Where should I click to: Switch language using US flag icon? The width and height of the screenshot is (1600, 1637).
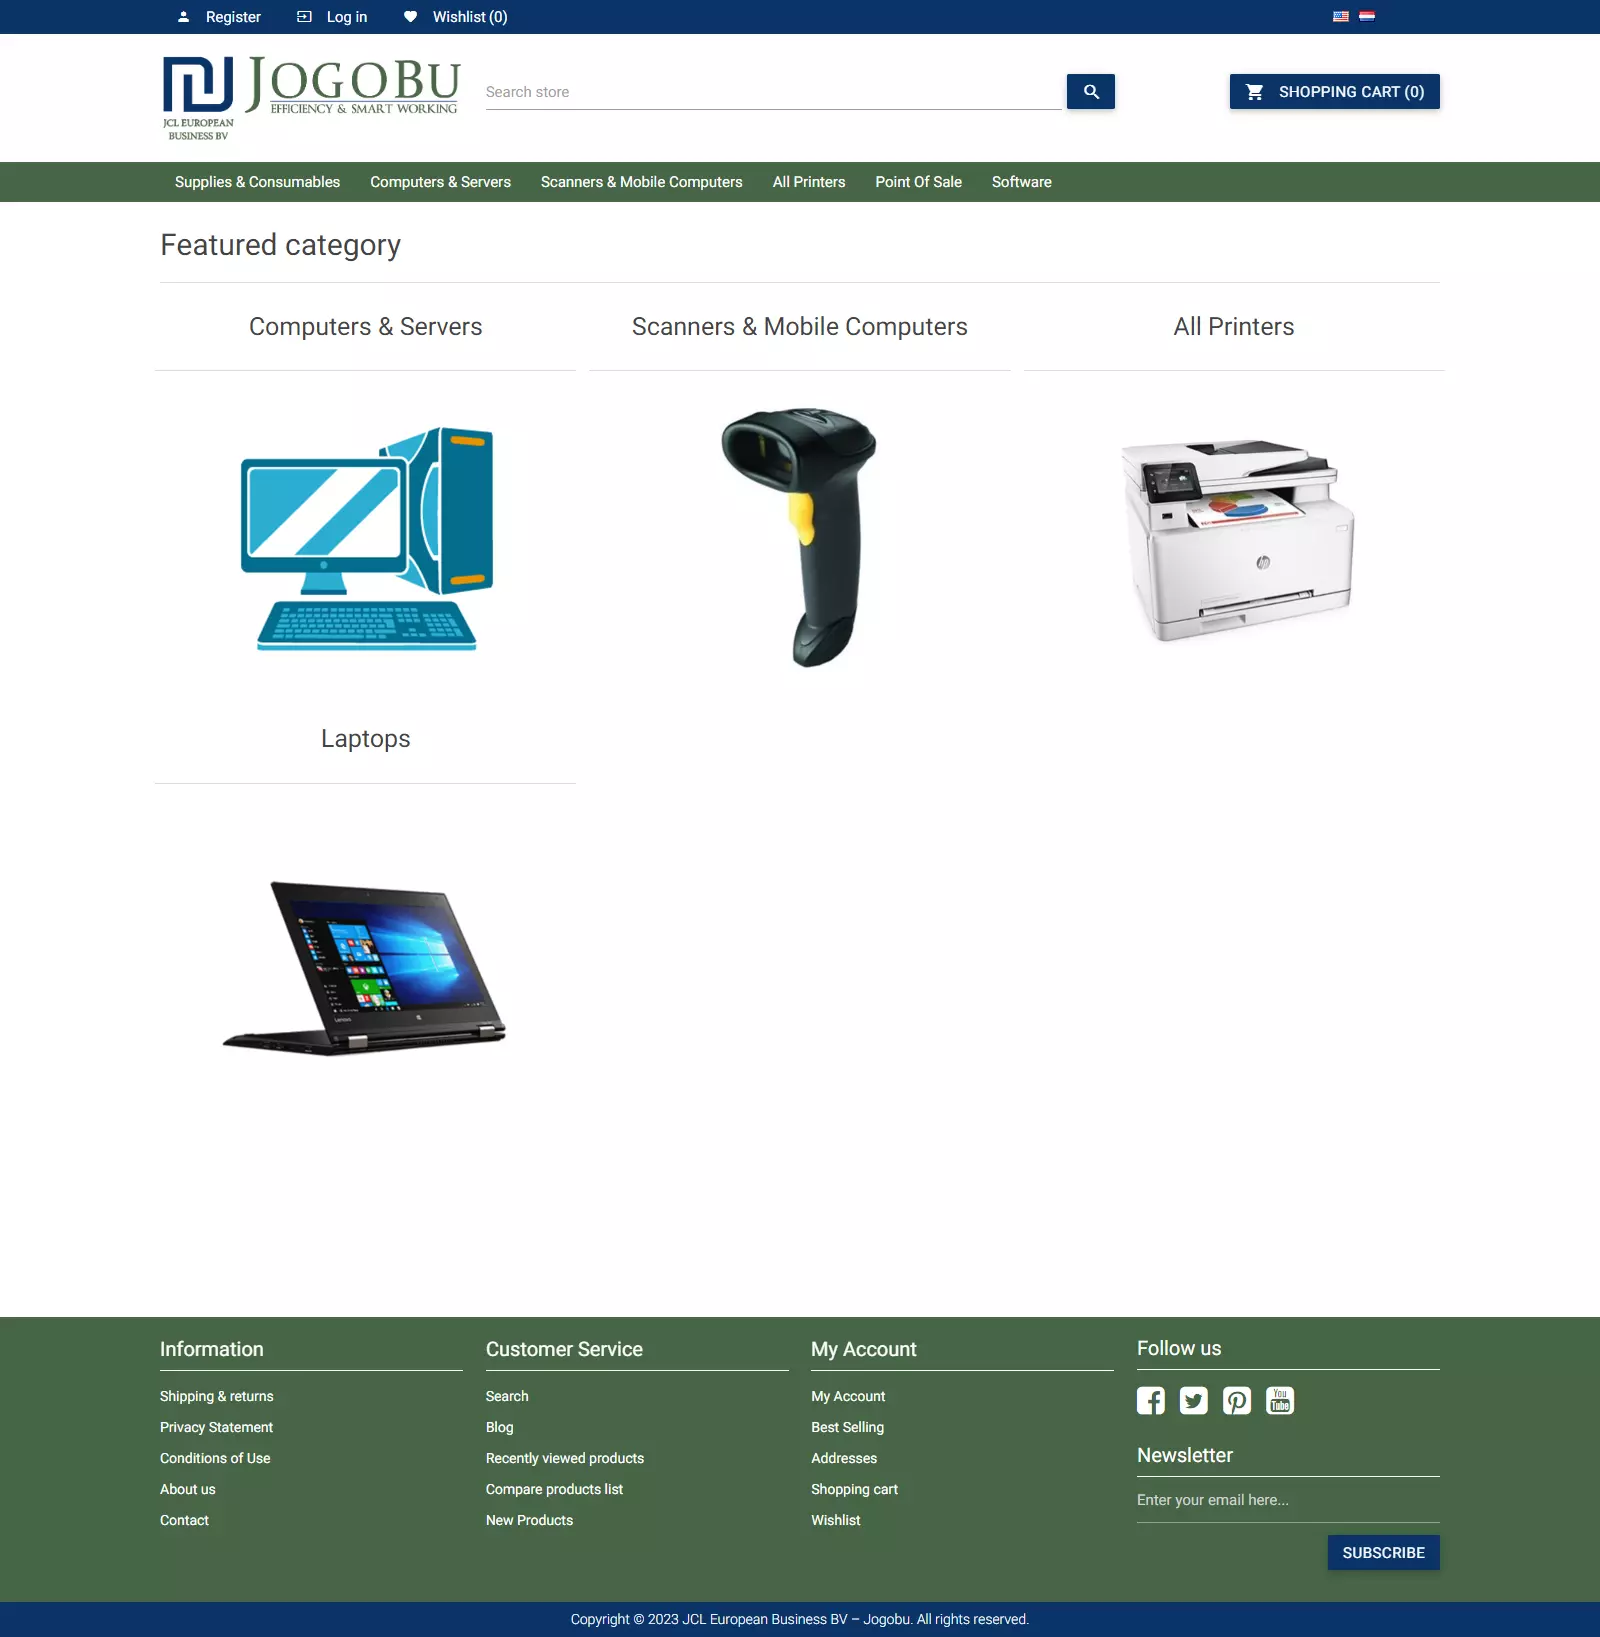point(1341,17)
